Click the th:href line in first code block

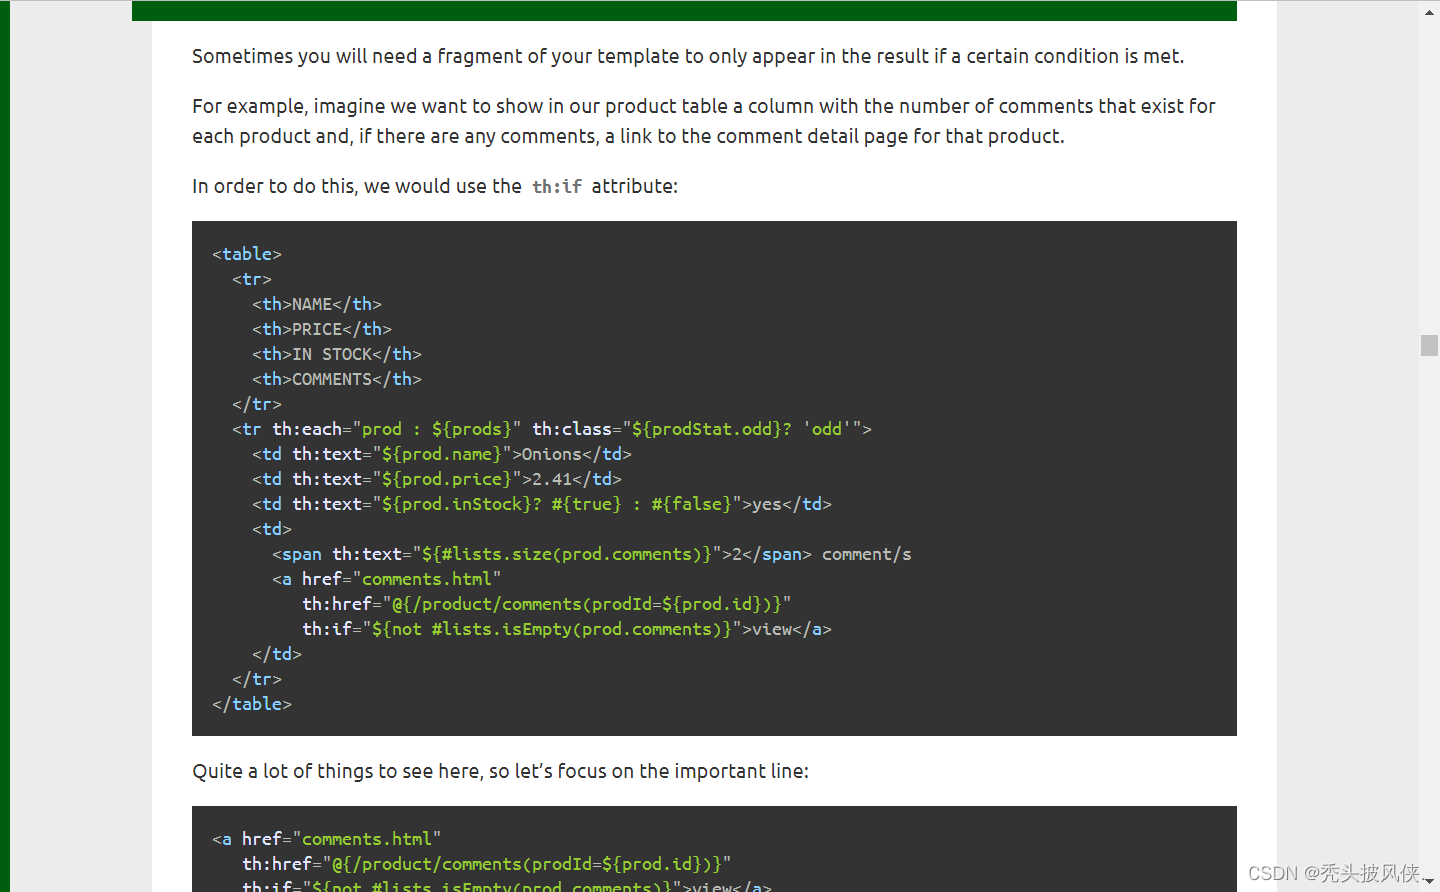tap(547, 604)
